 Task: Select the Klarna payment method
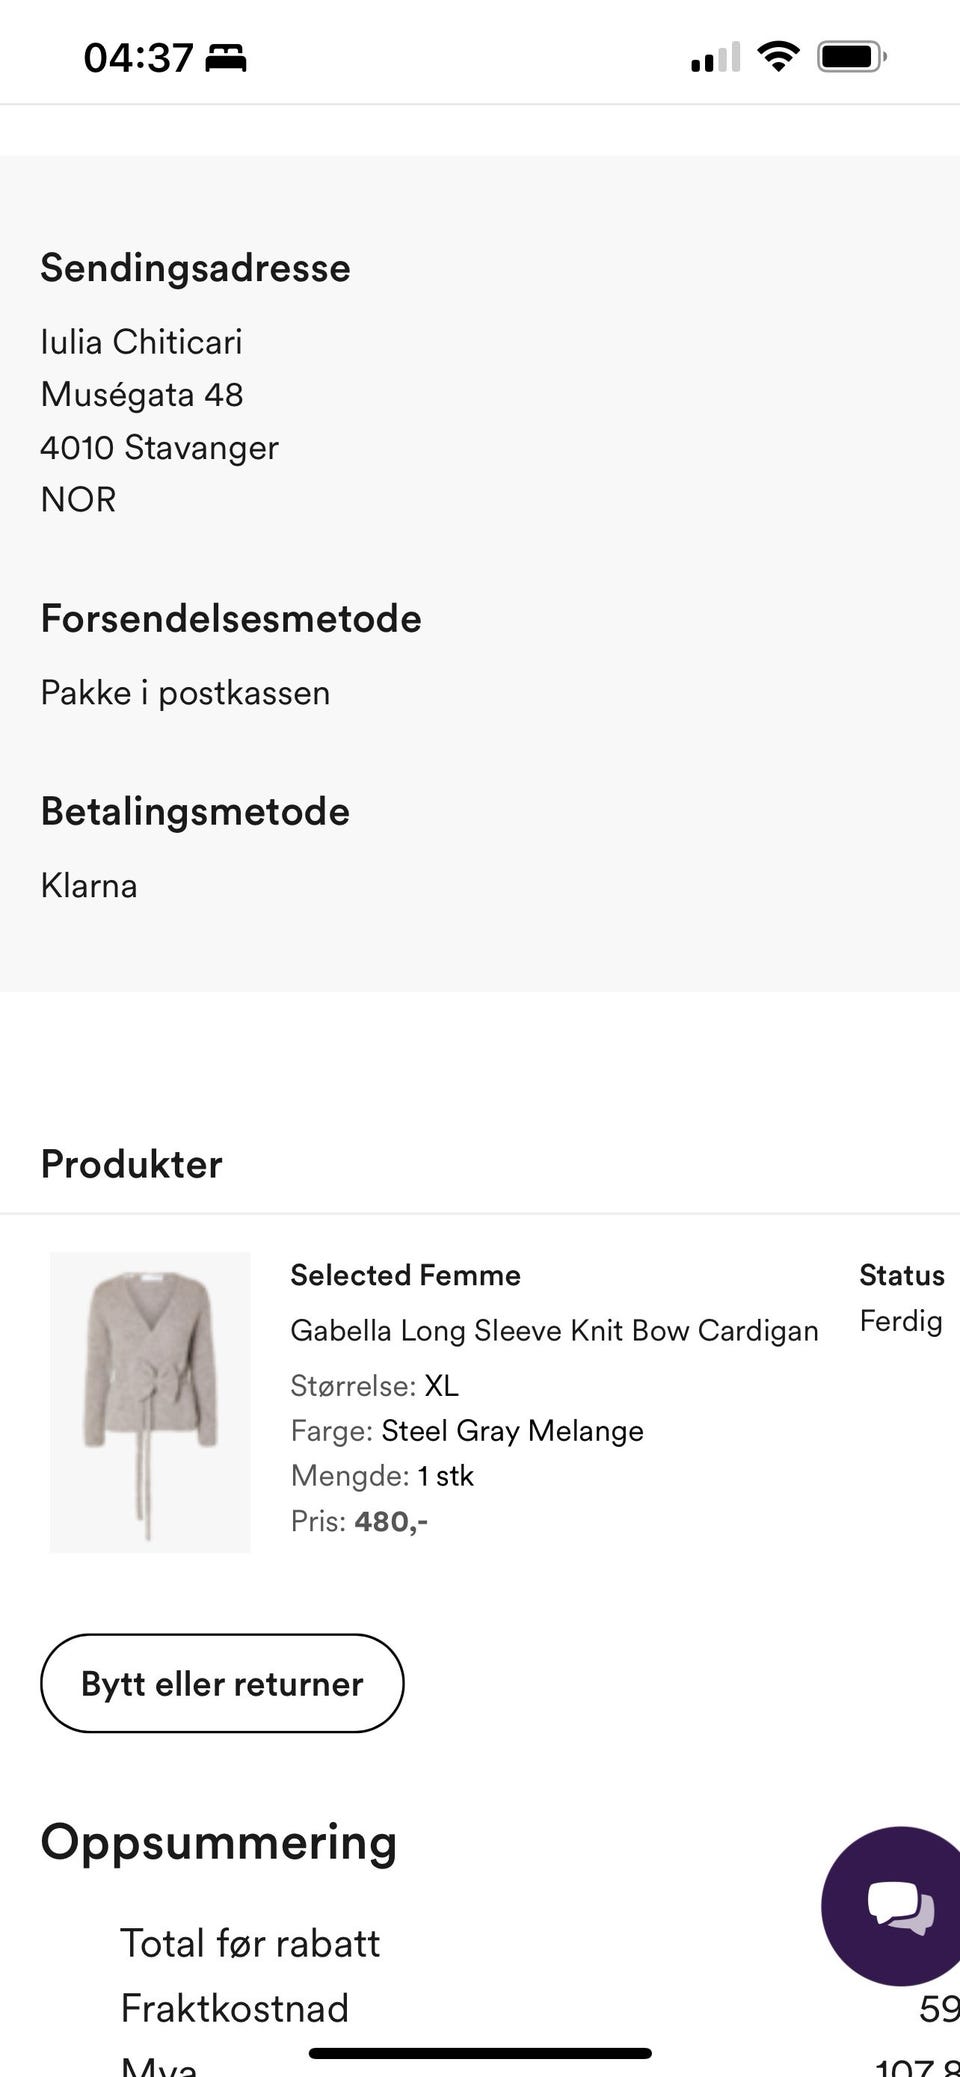[89, 884]
